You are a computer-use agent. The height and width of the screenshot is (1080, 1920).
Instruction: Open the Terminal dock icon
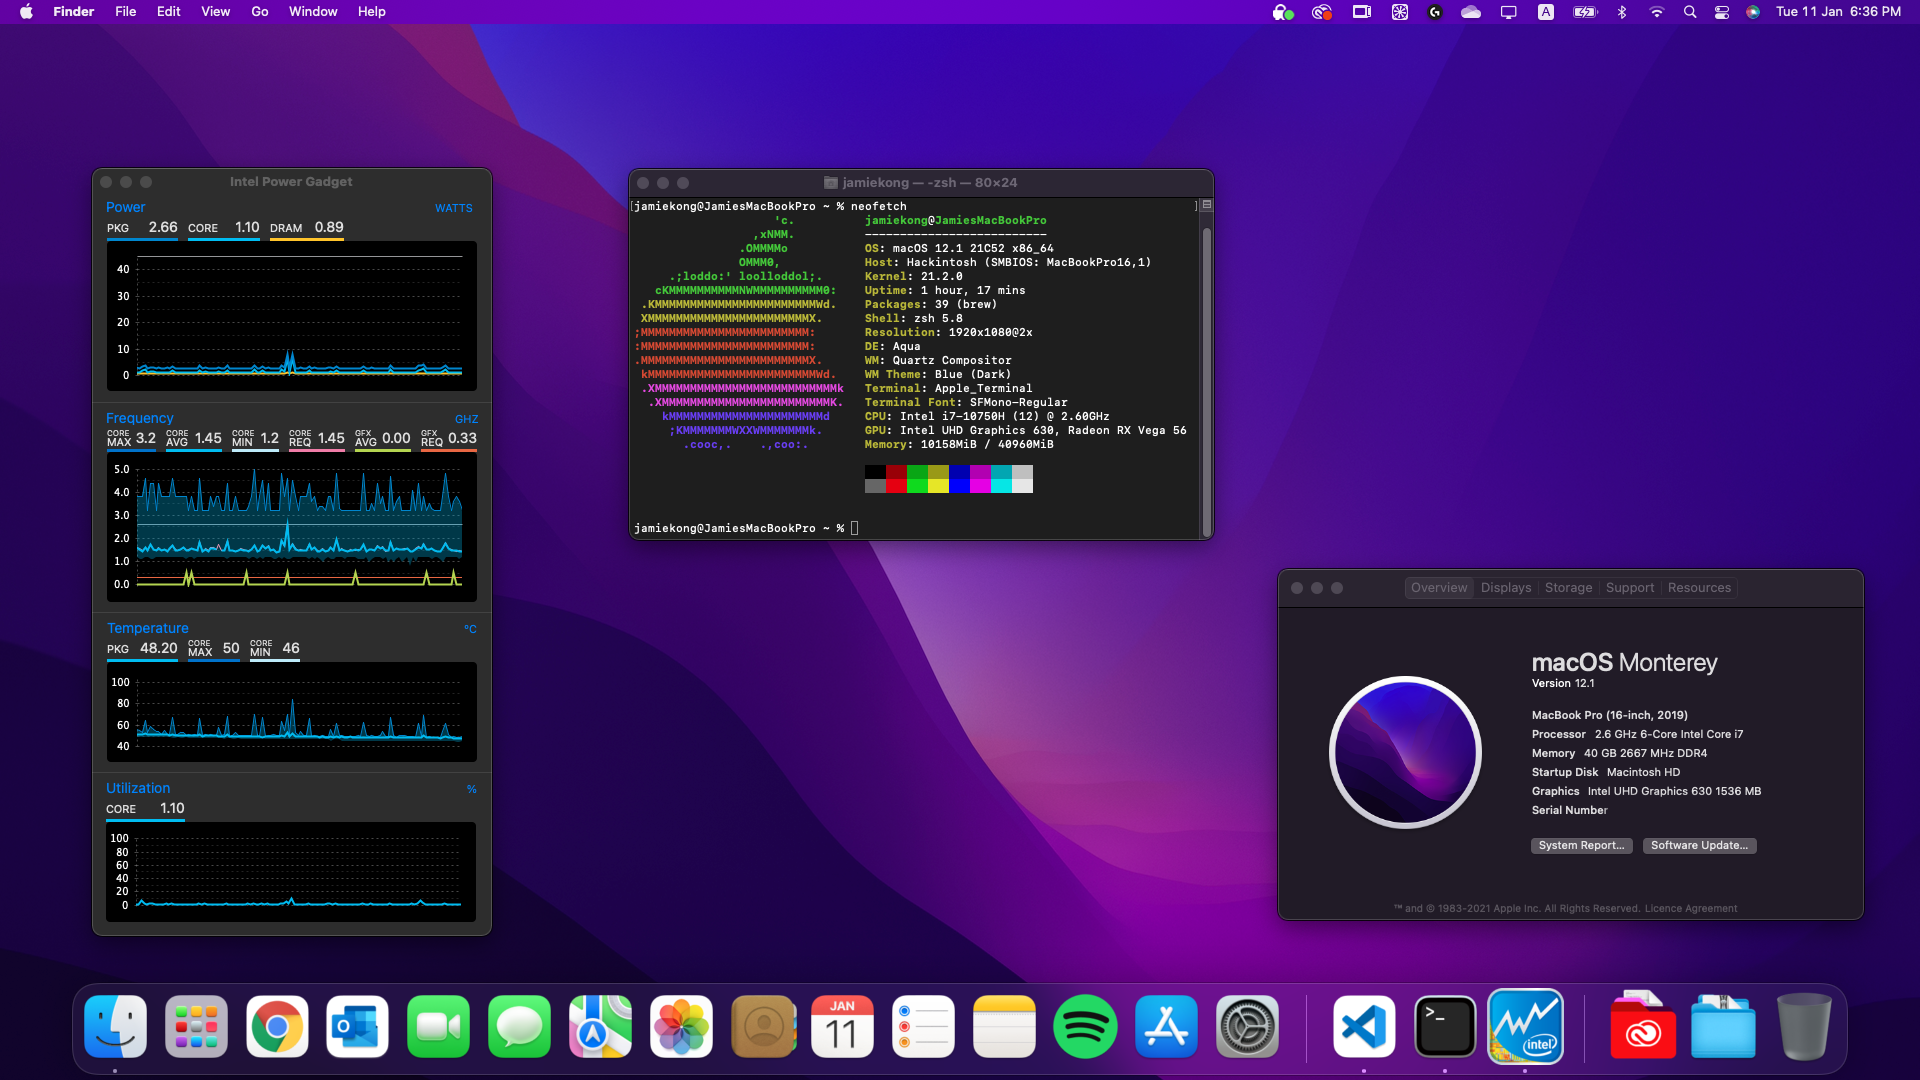point(1444,1027)
